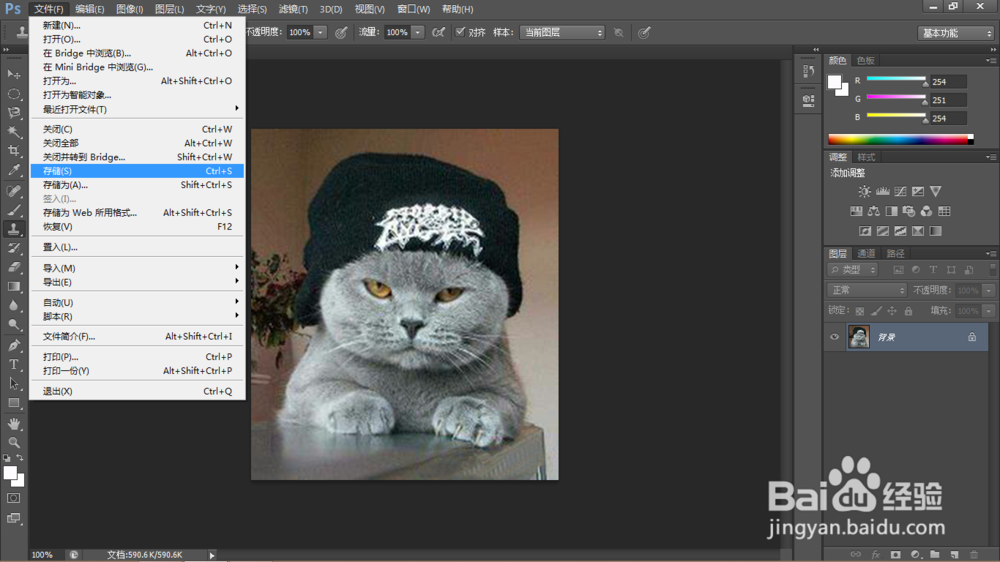
Task: Create a new layer from Layers footer
Action: click(954, 554)
